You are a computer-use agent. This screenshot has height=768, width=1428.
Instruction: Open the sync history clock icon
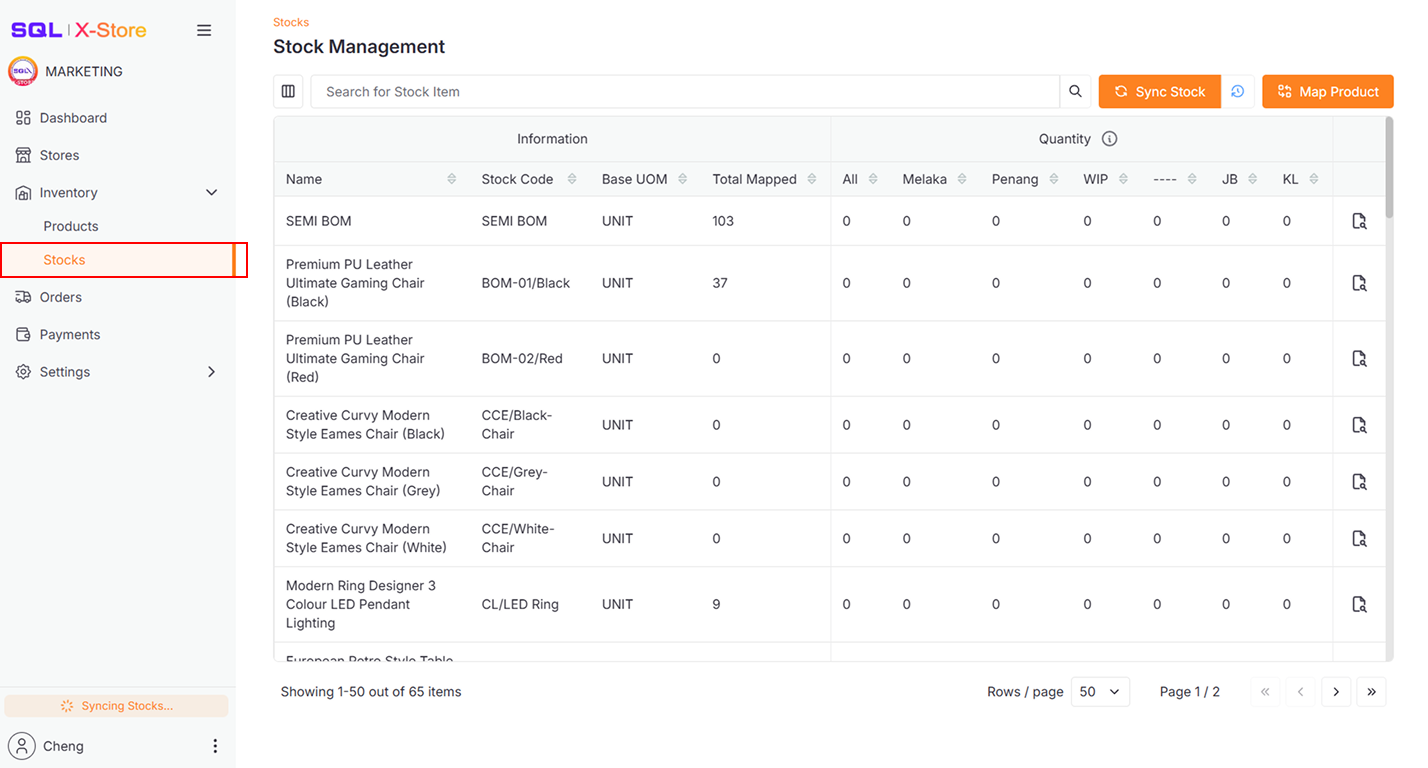[1238, 91]
